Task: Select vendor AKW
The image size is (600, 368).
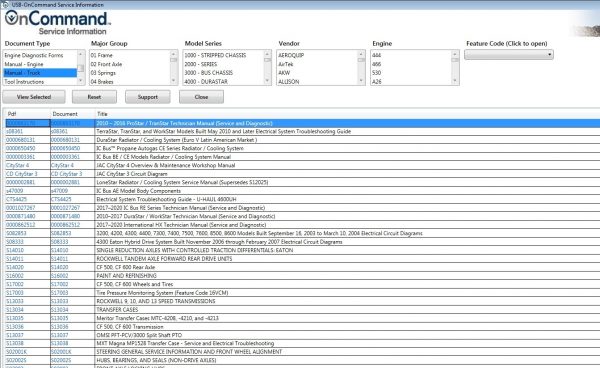Action: tap(284, 73)
